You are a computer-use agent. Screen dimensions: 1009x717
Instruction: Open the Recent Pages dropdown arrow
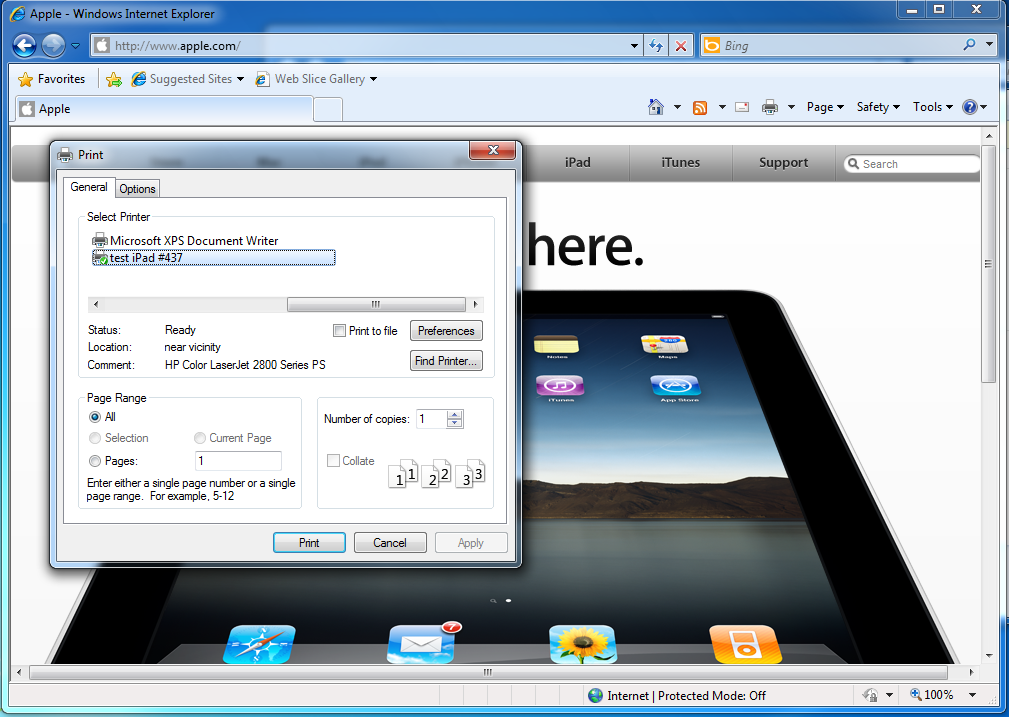pyautogui.click(x=75, y=46)
